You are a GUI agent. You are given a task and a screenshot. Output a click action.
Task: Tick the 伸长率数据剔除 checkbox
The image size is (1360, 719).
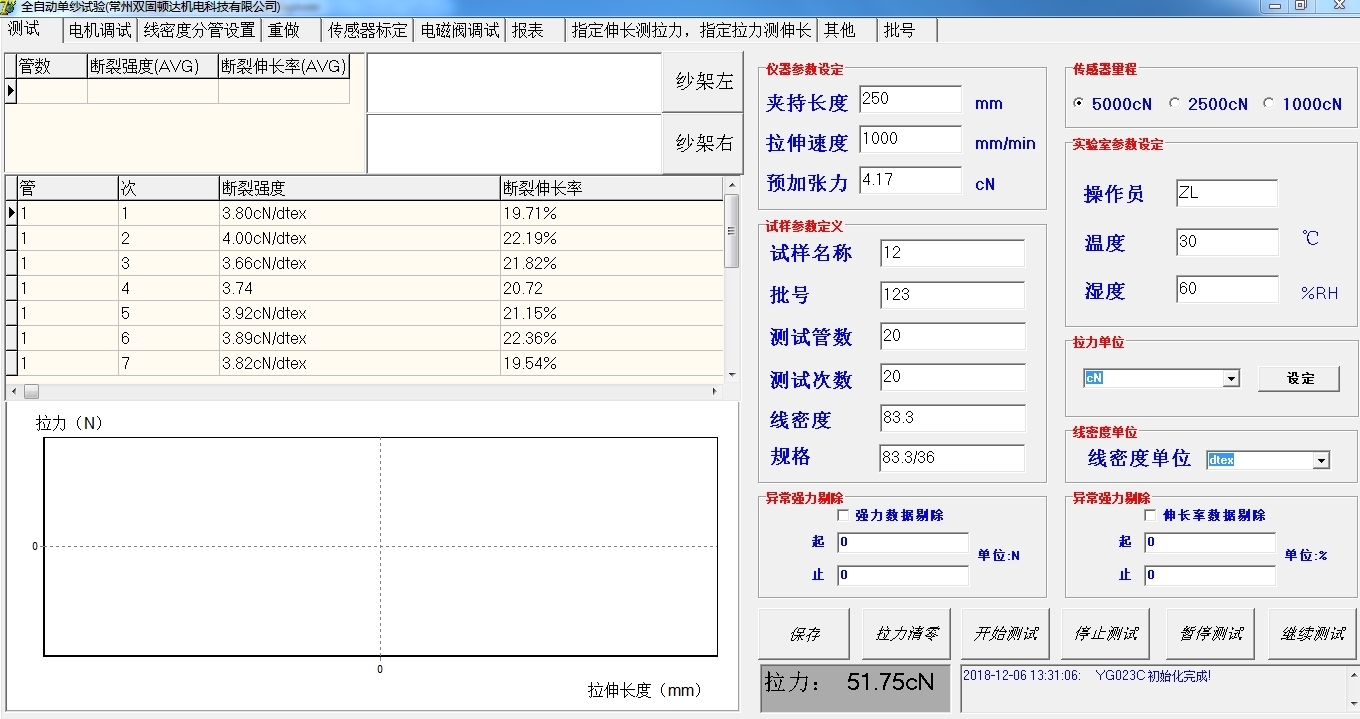pyautogui.click(x=1150, y=515)
